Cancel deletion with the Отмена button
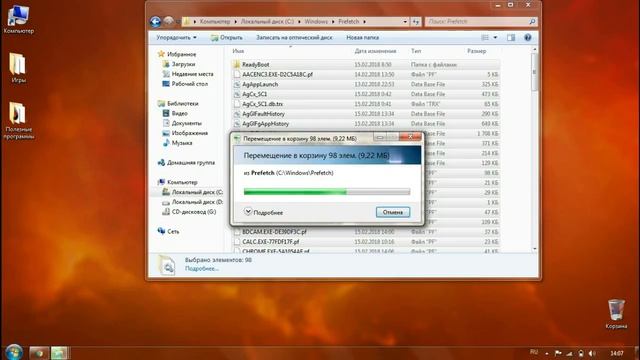The width and height of the screenshot is (640, 360). (x=393, y=212)
